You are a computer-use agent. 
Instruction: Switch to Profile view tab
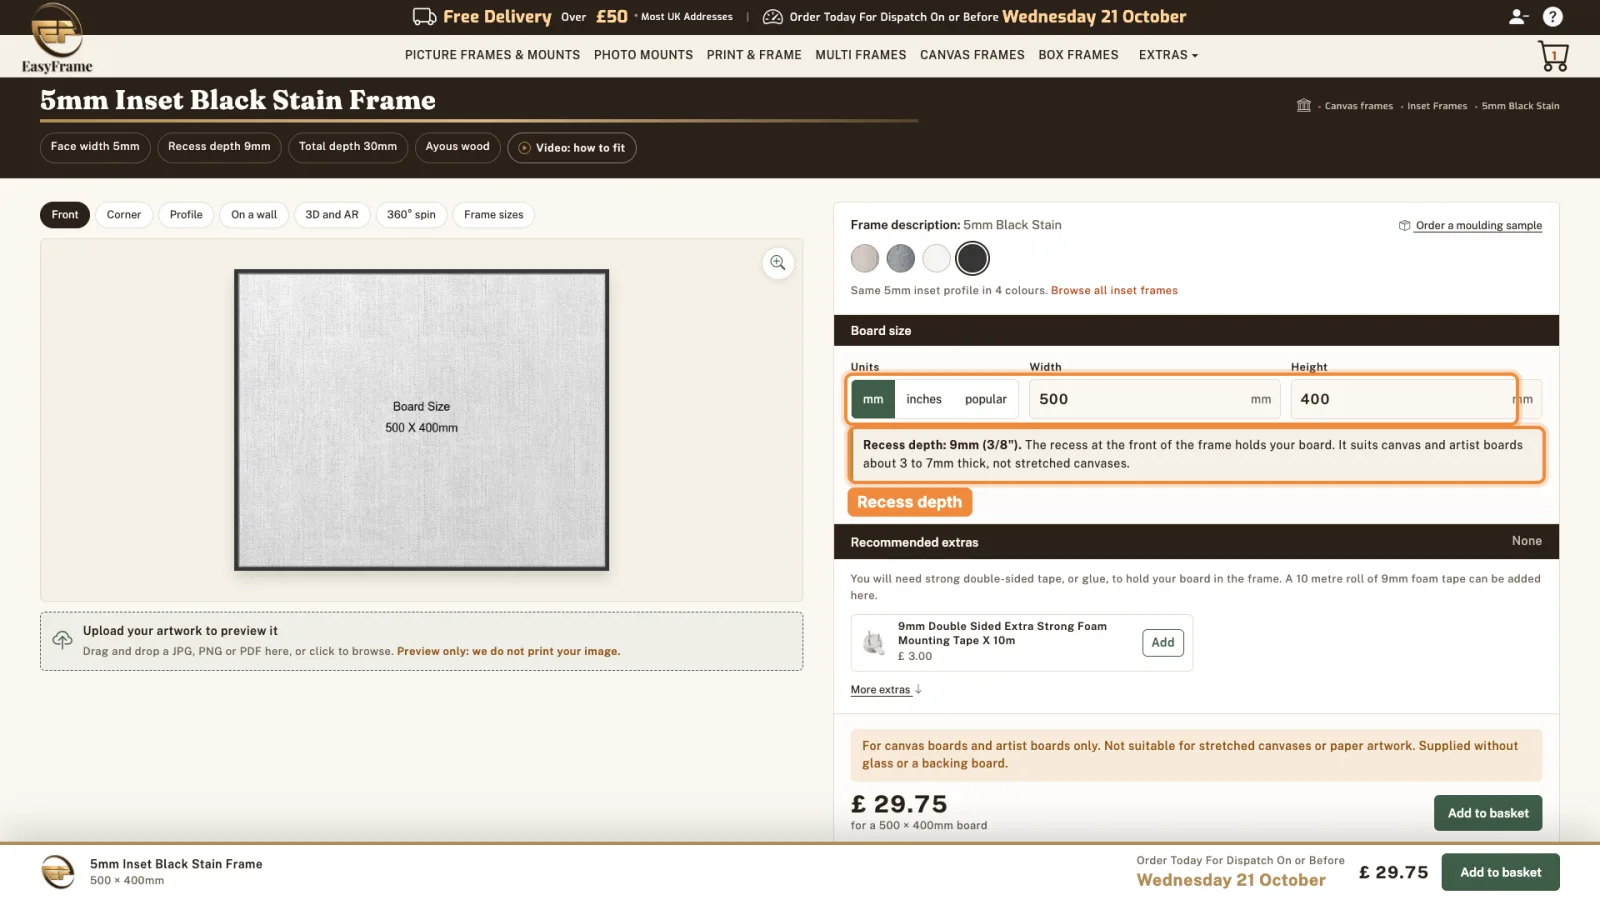[x=186, y=215]
